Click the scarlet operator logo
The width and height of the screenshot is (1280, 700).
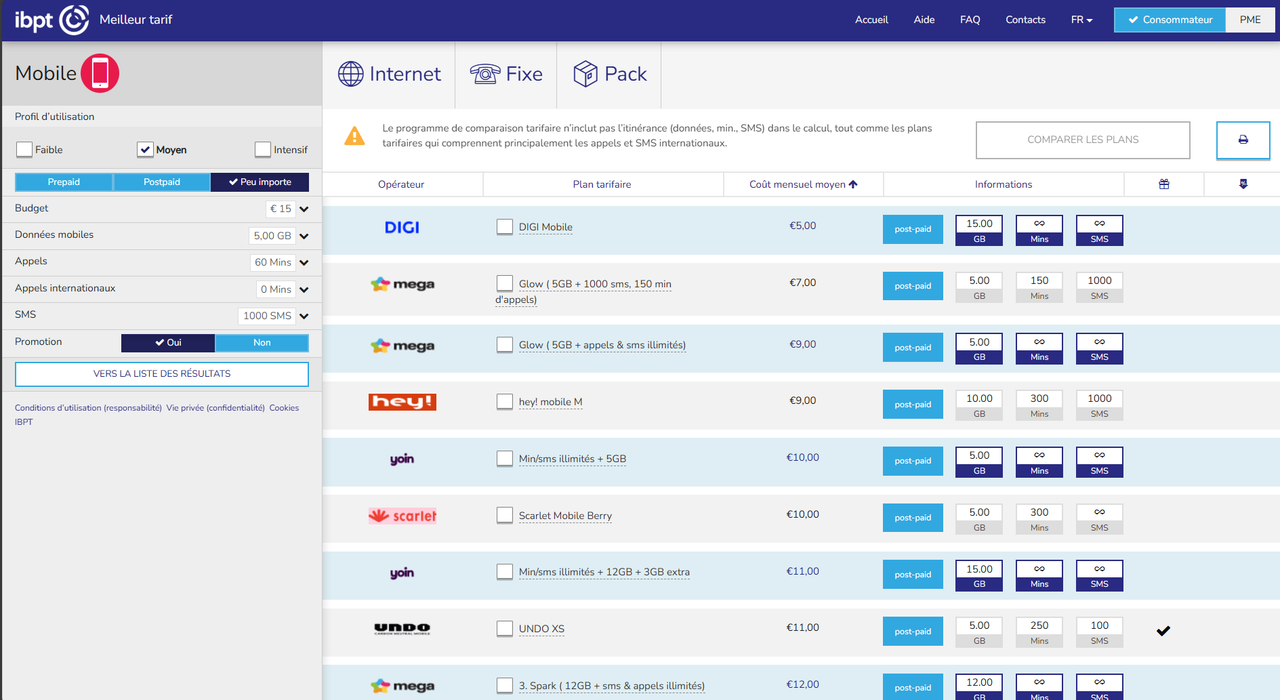click(402, 516)
